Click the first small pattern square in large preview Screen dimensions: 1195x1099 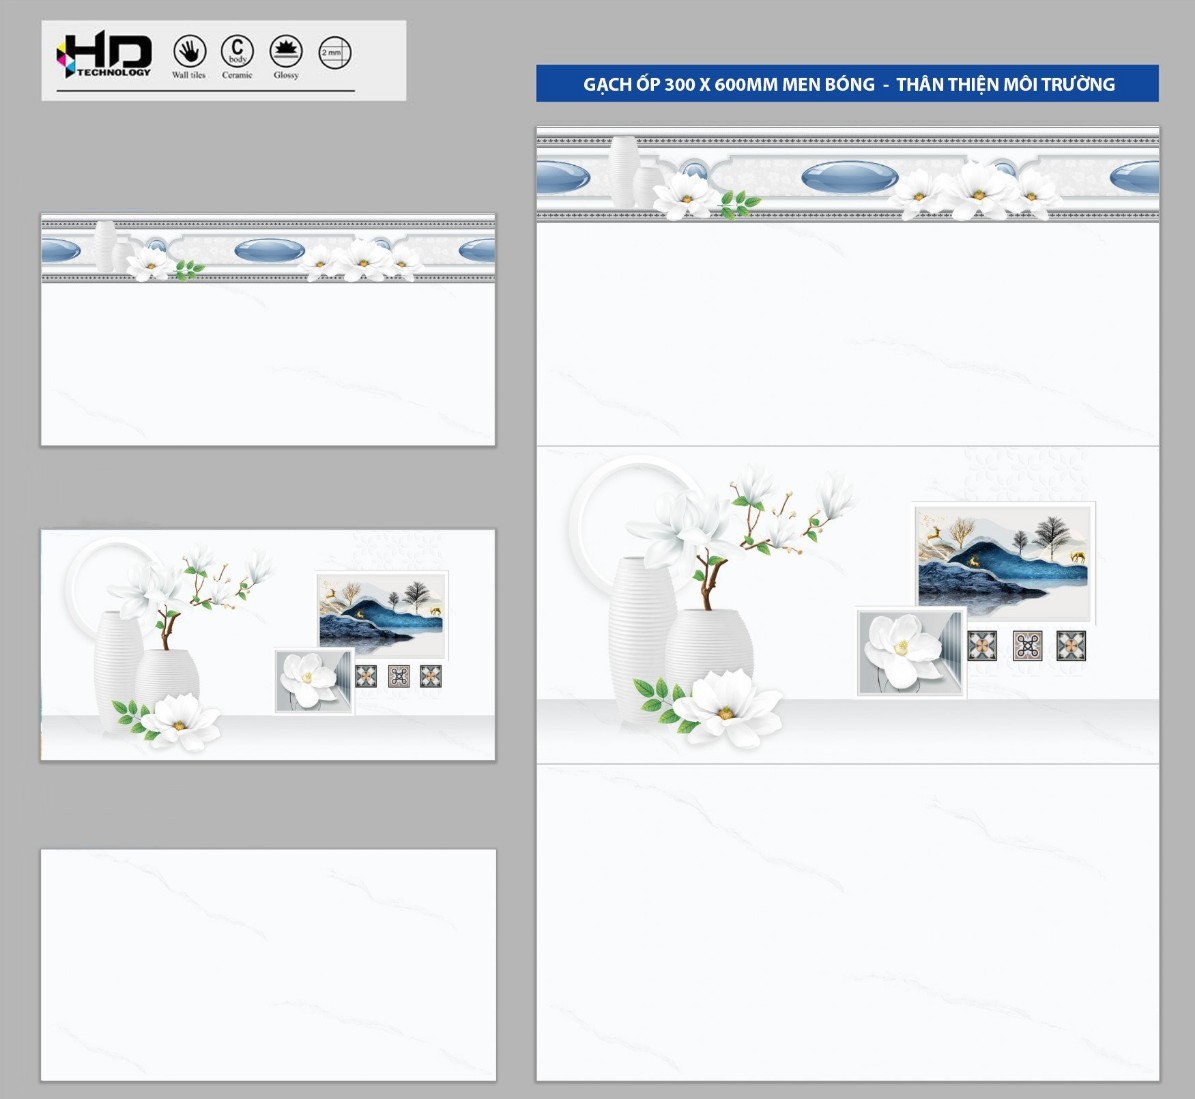982,646
